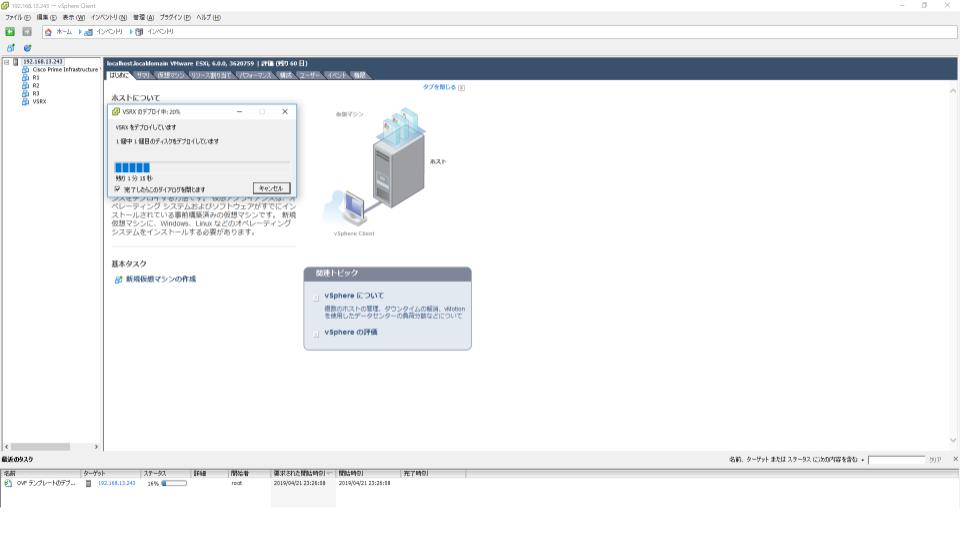
Task: Collapse the 192.168.13.243 host tree node
Action: coord(7,62)
